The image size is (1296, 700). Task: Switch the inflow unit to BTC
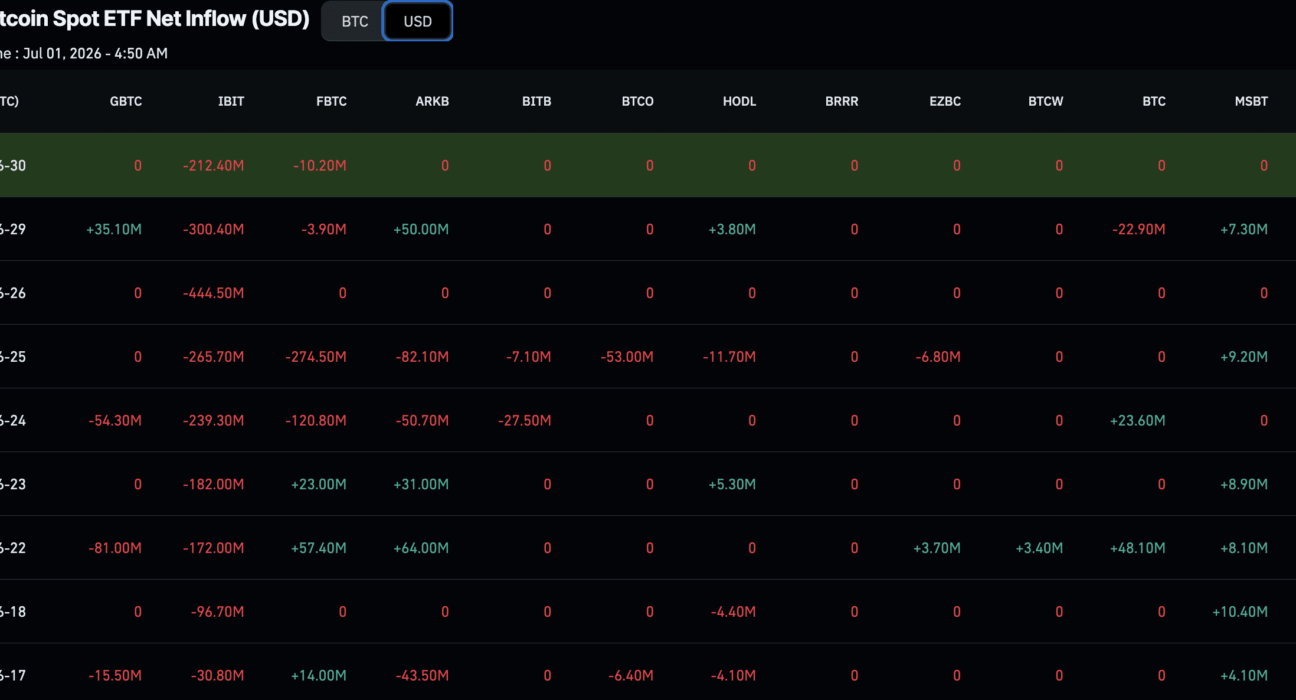pyautogui.click(x=354, y=21)
